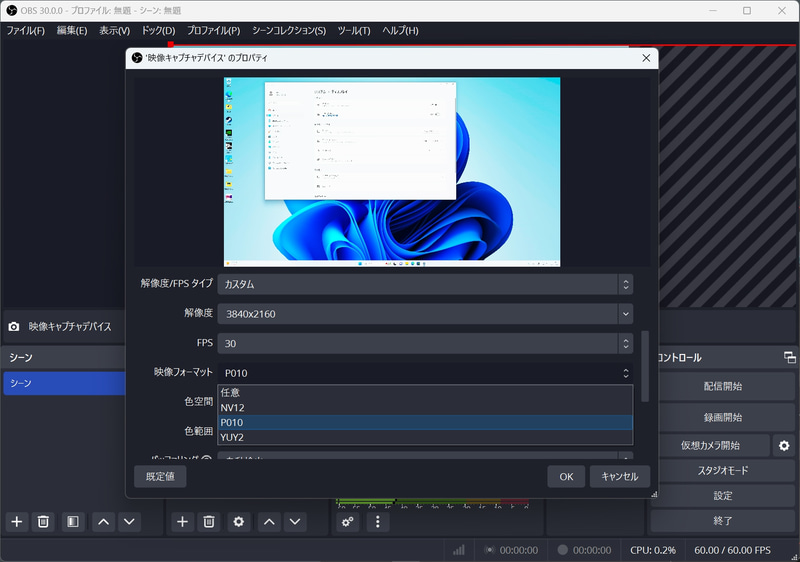Remove selected source with trash icon

click(209, 522)
